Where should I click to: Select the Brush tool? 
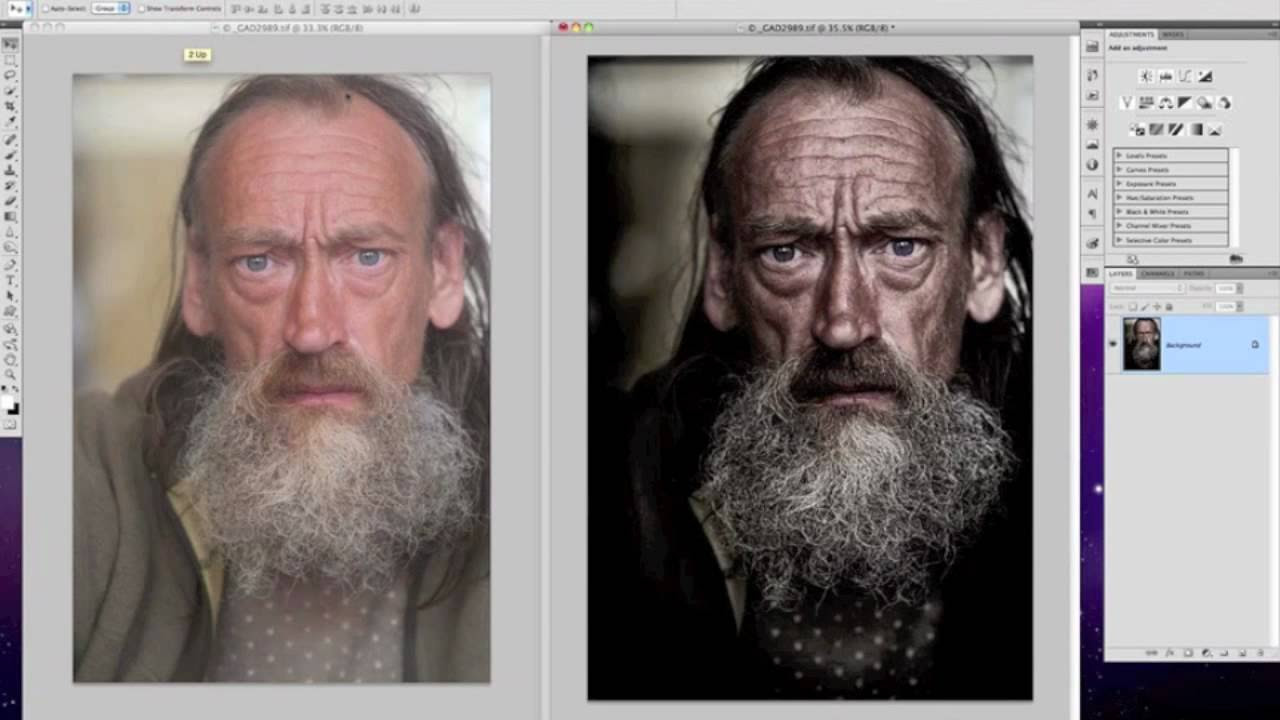[x=10, y=154]
